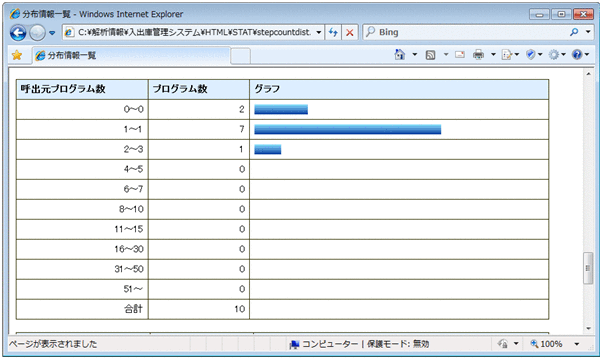Screen dimensions: 603x360
Task: Click the 2~3 range cell
Action: 82,149
